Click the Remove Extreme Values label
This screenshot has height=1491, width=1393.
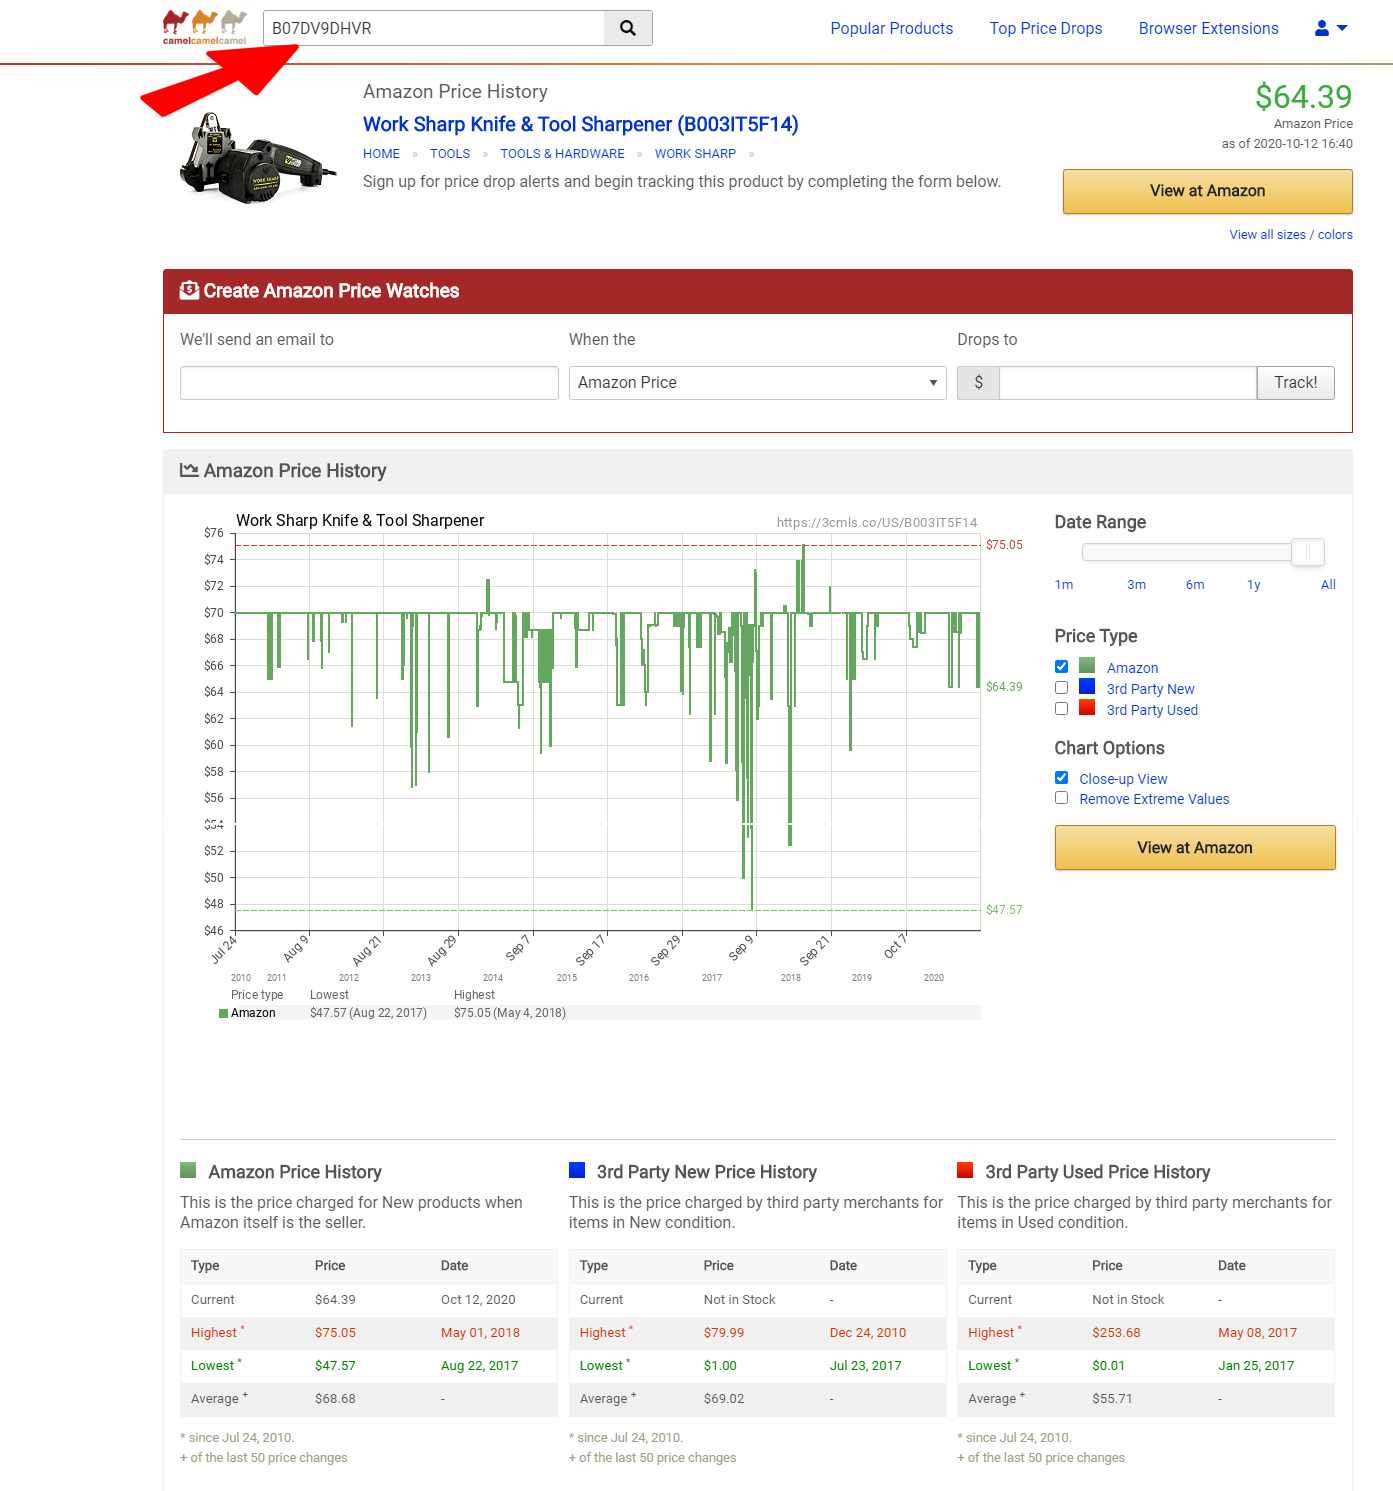[x=1154, y=799]
